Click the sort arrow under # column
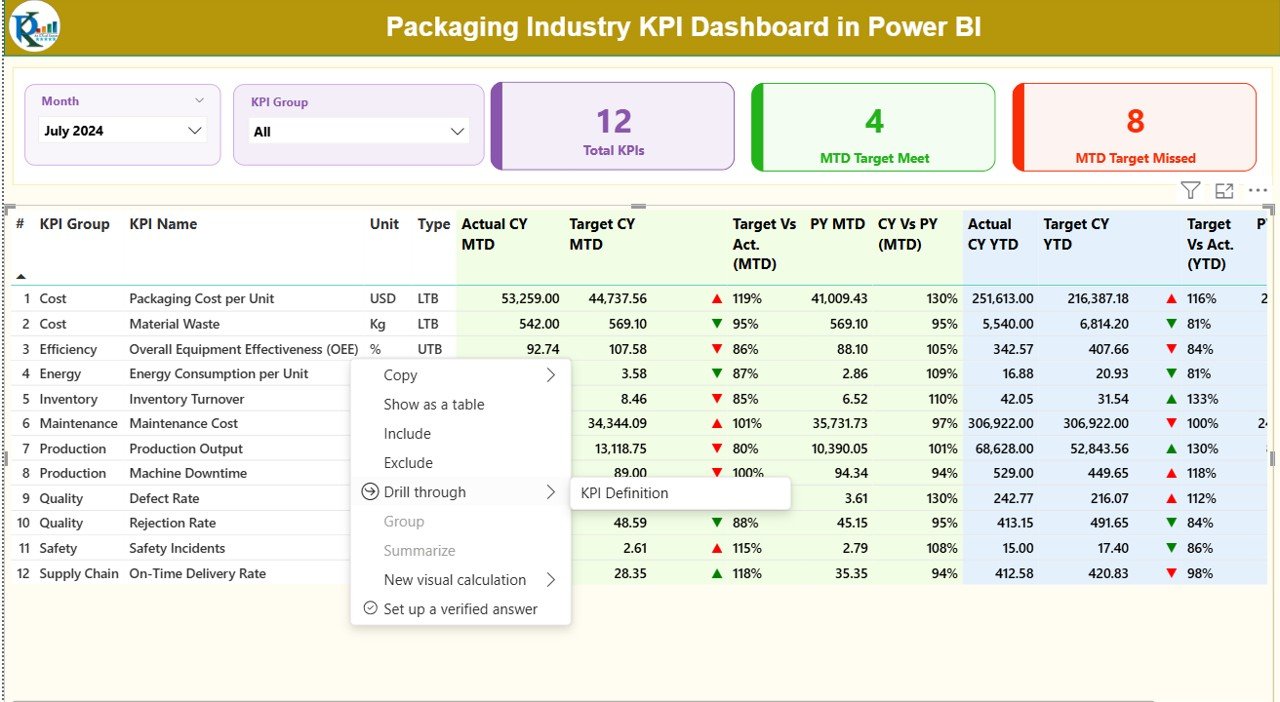 (21, 276)
